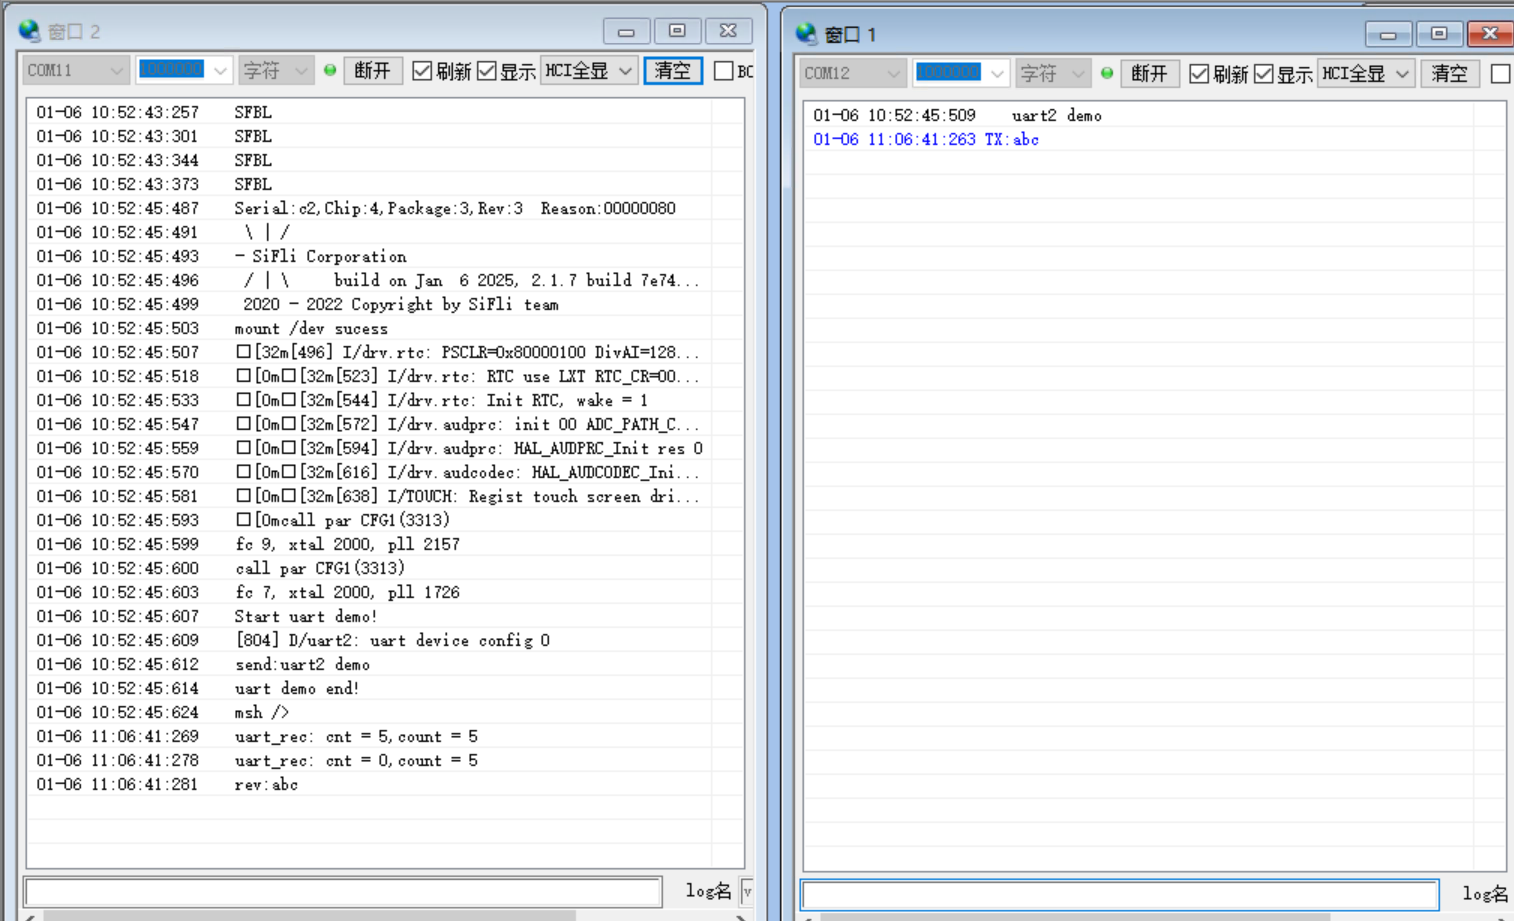Viewport: 1514px width, 921px height.
Task: Minimize the 窗口 2 window
Action: click(626, 31)
